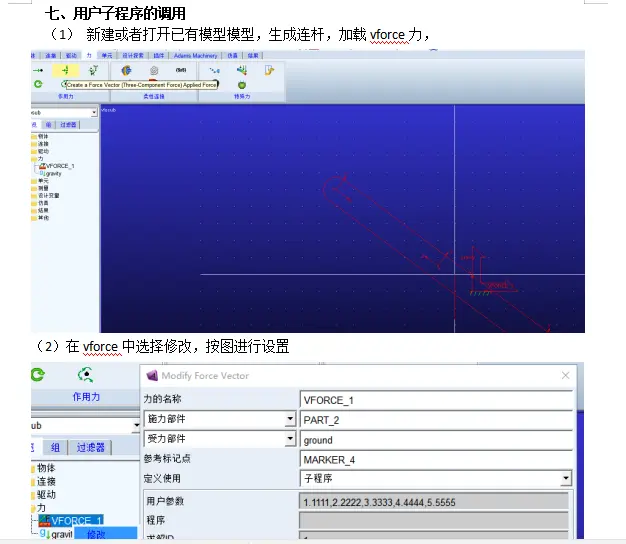The height and width of the screenshot is (544, 626).
Task: Expand the 物体 folder in lower tree
Action: pos(43,468)
